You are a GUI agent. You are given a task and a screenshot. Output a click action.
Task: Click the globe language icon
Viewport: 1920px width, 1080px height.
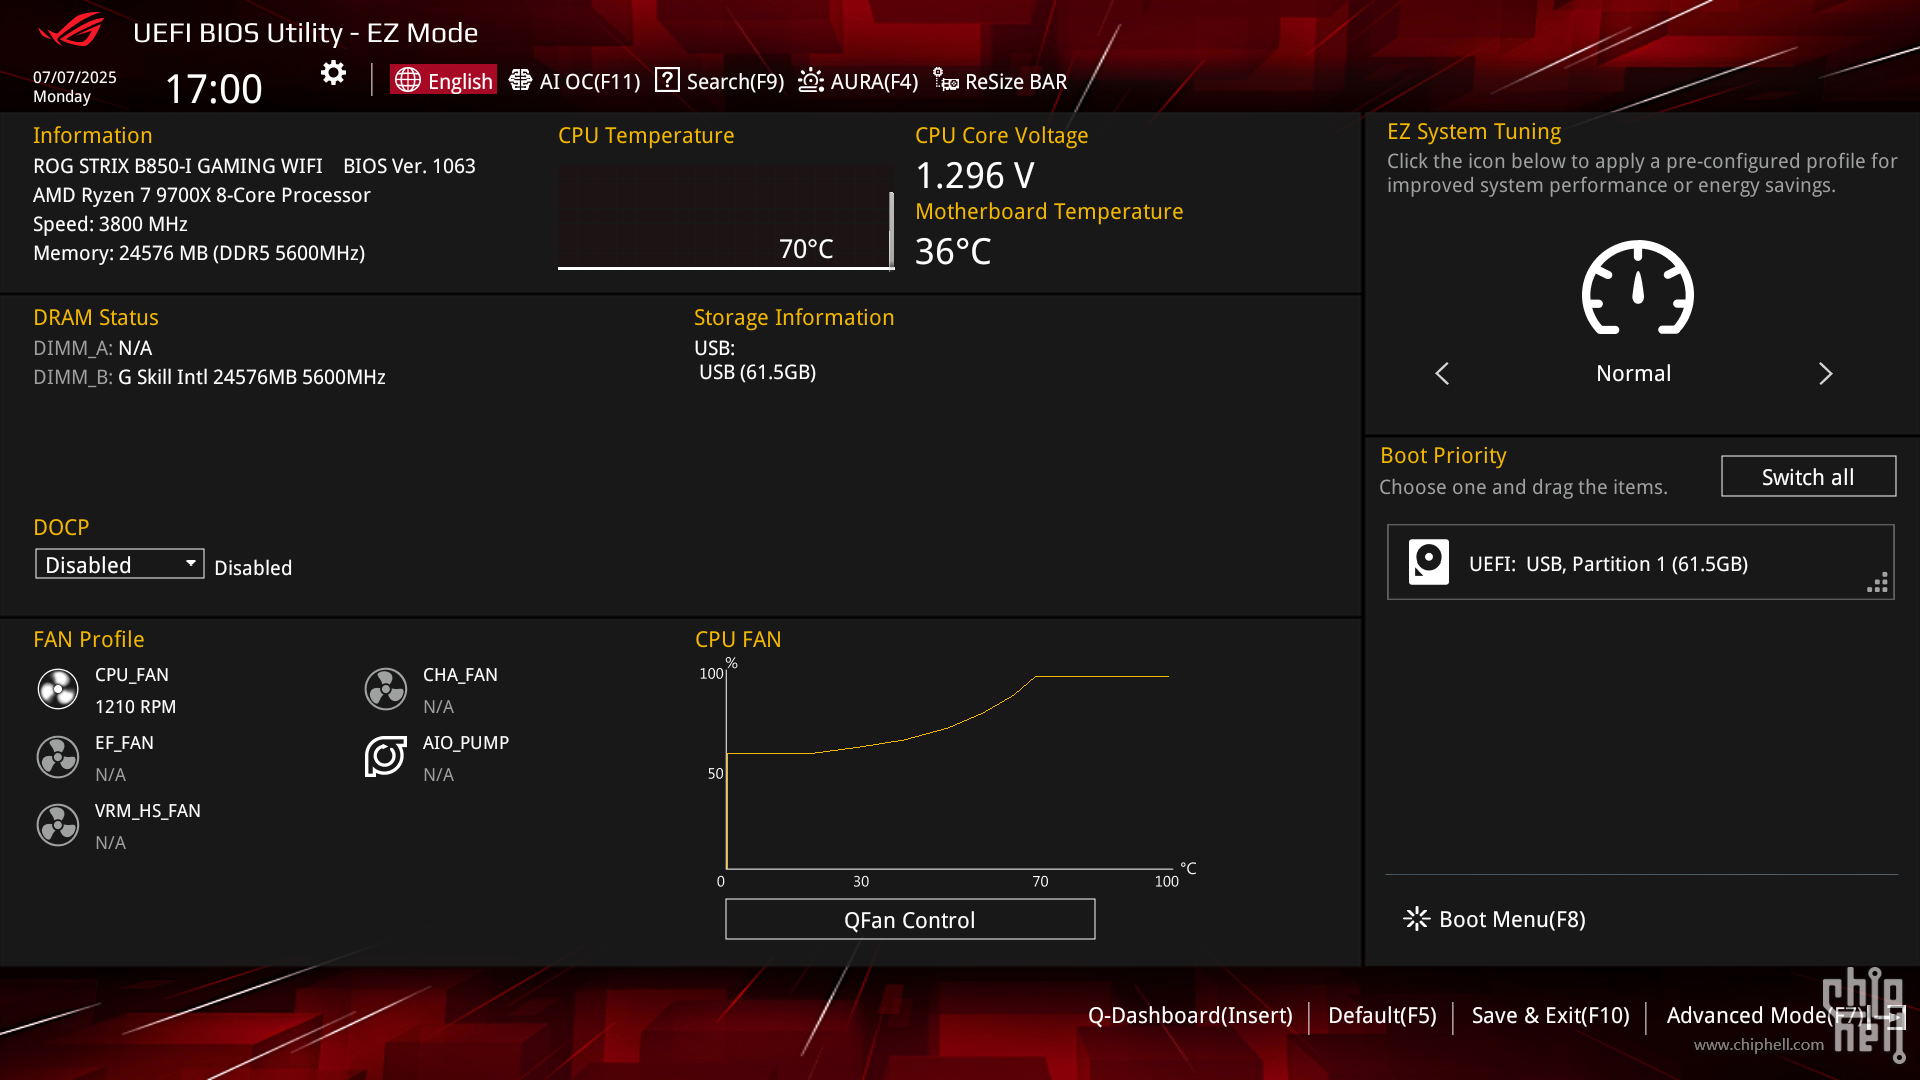407,80
